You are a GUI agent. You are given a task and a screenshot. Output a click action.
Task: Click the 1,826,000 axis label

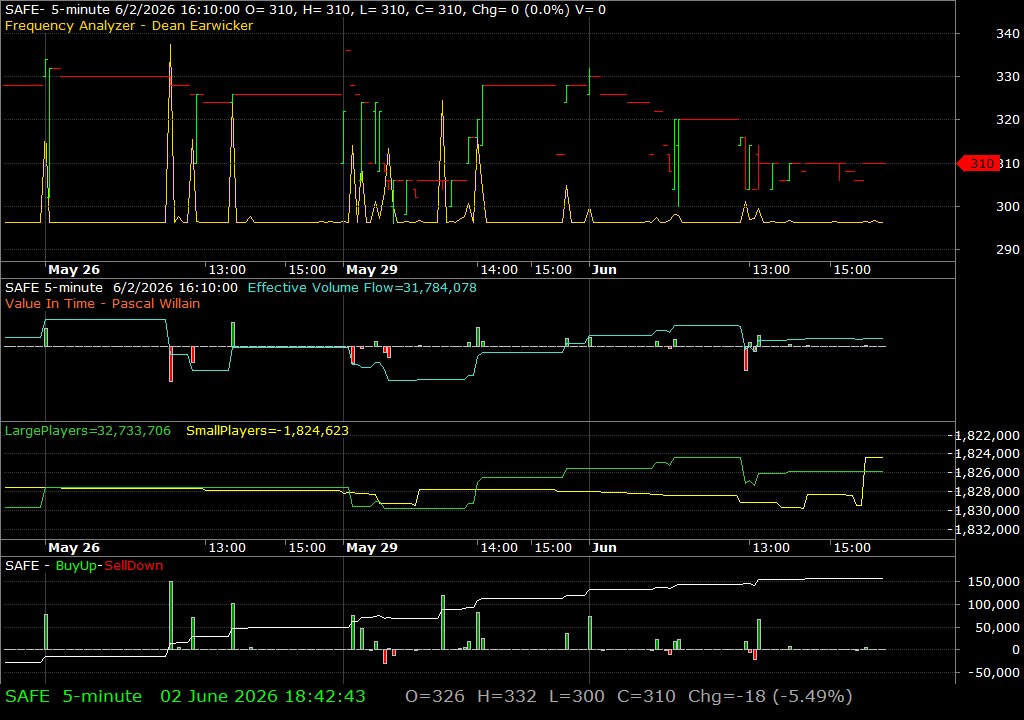click(987, 472)
